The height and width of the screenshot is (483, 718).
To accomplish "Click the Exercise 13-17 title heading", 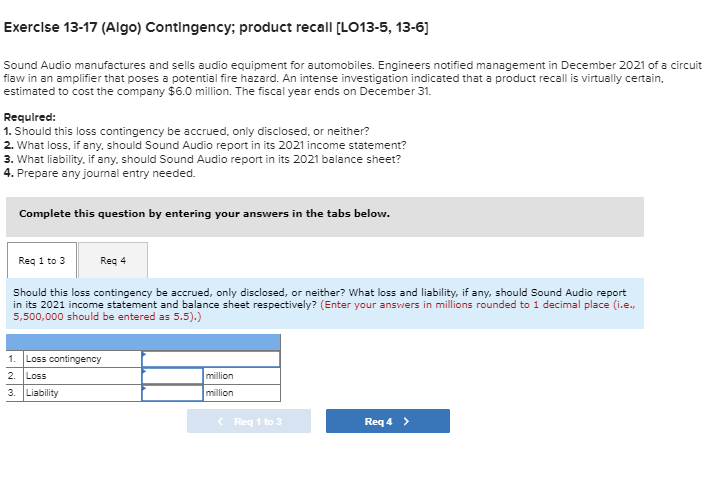I will [216, 27].
